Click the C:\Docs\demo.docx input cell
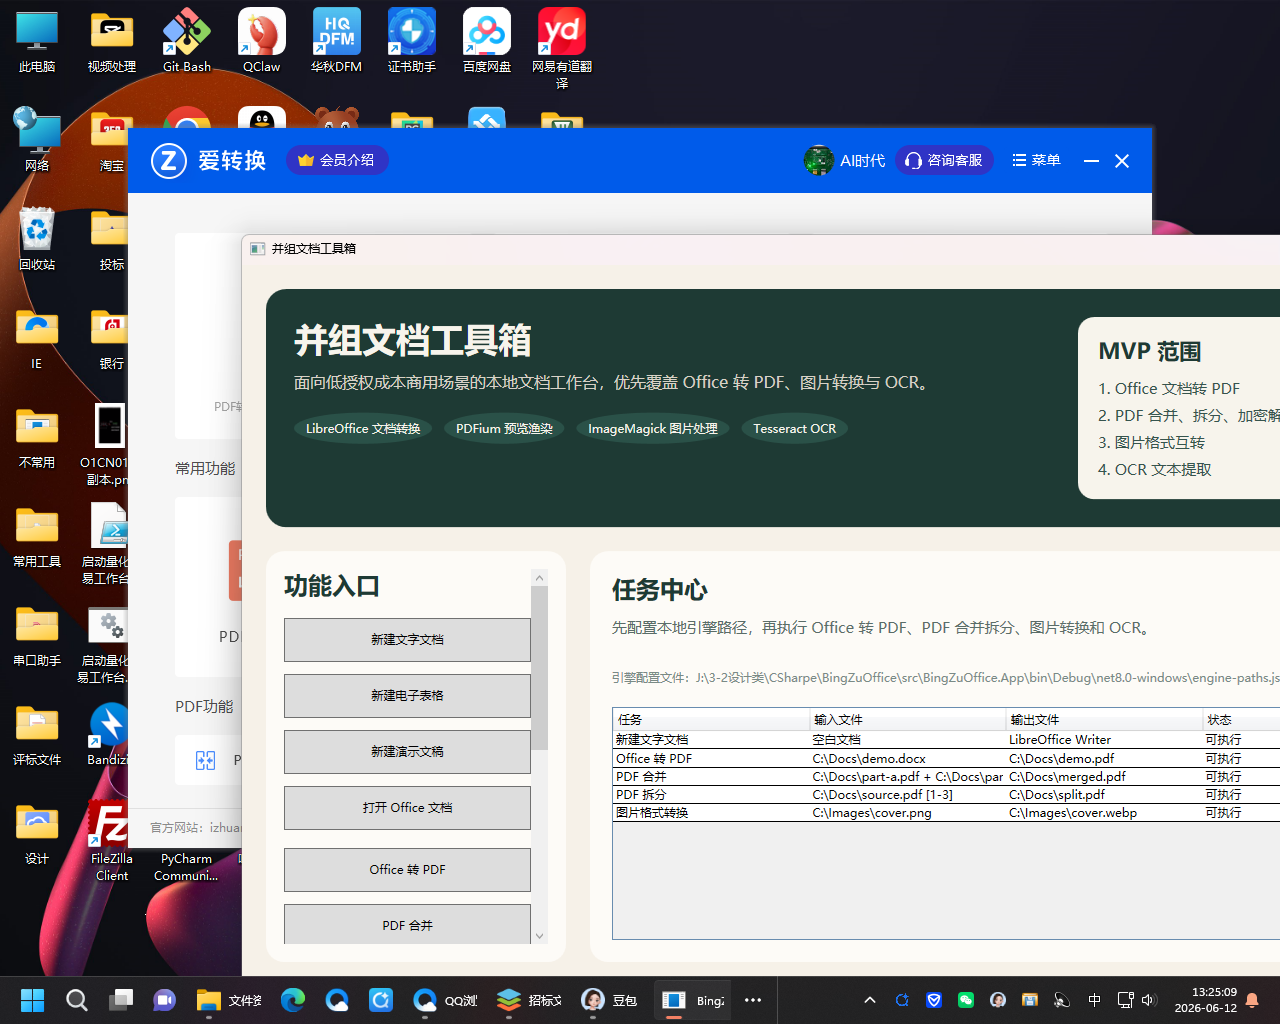This screenshot has width=1280, height=1024. coord(907,759)
